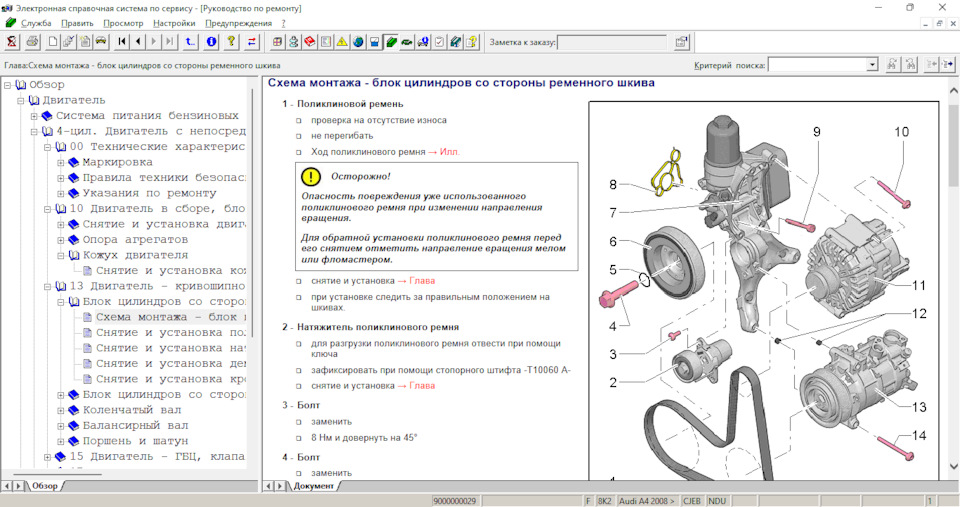Click the blue right-arrow search result icon

tap(948, 64)
